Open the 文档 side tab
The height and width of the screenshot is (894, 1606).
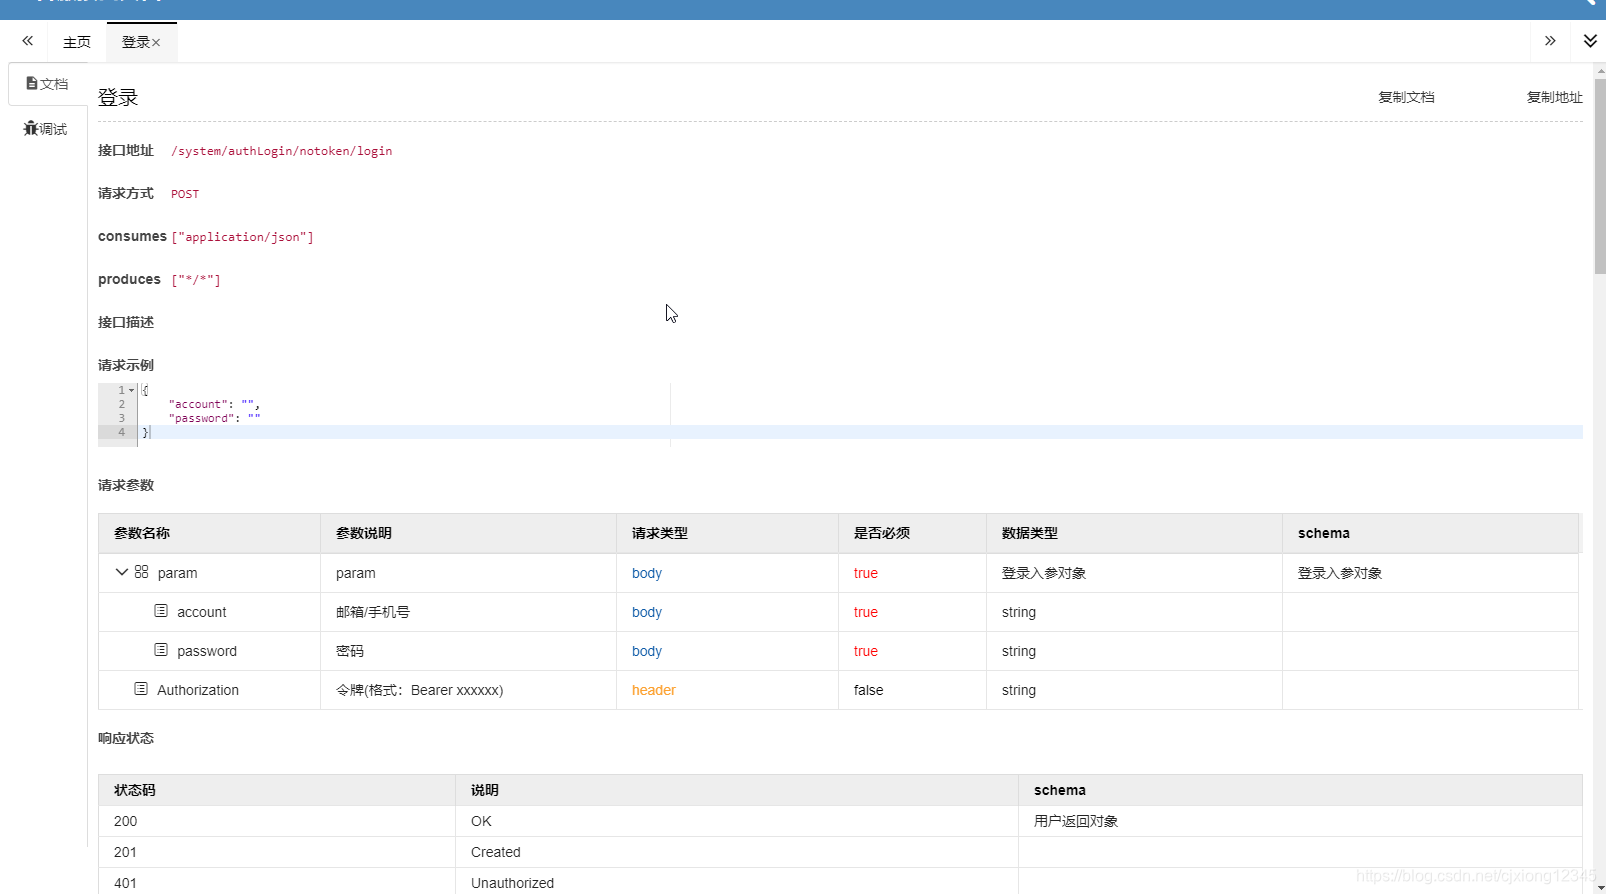[47, 84]
